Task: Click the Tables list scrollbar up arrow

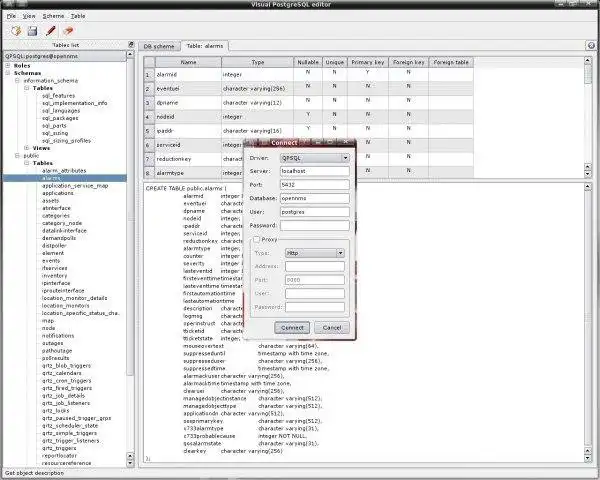Action: pos(130,55)
